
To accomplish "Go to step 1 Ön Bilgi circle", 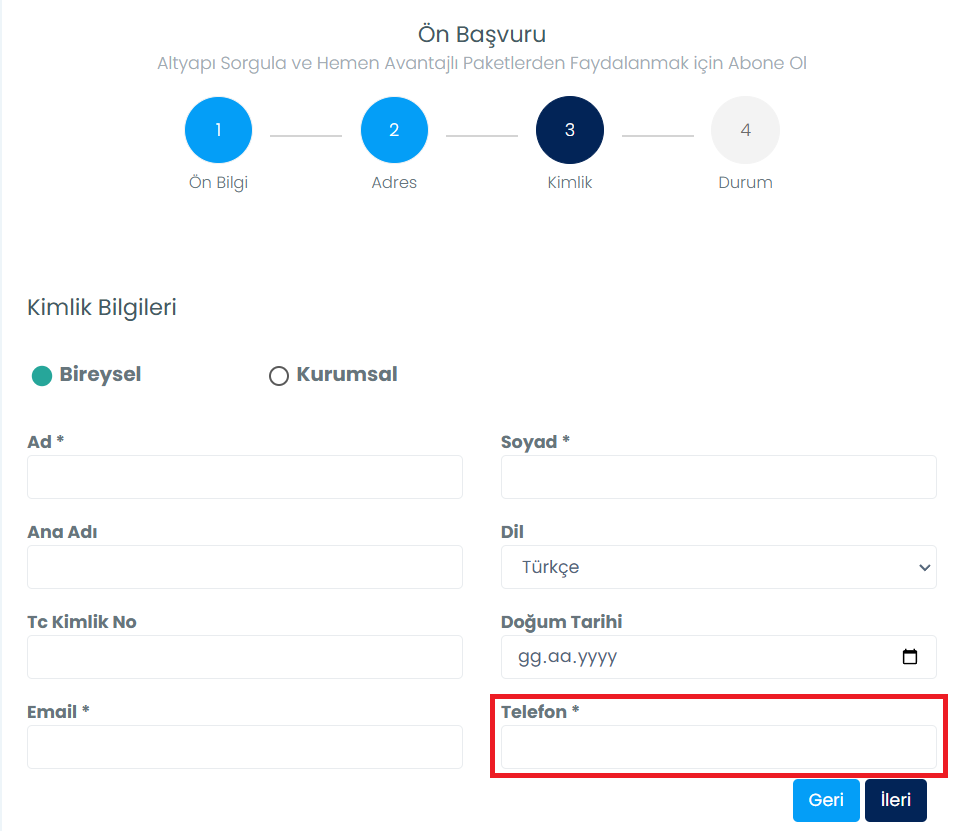I will coord(218,130).
